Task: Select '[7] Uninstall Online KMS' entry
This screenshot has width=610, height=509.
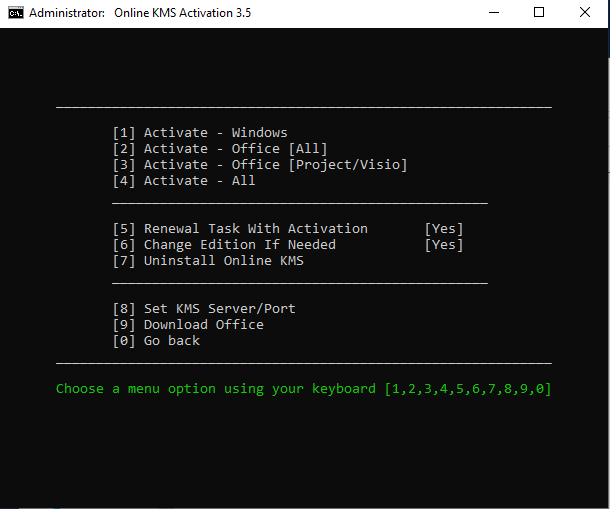Action: pos(208,261)
